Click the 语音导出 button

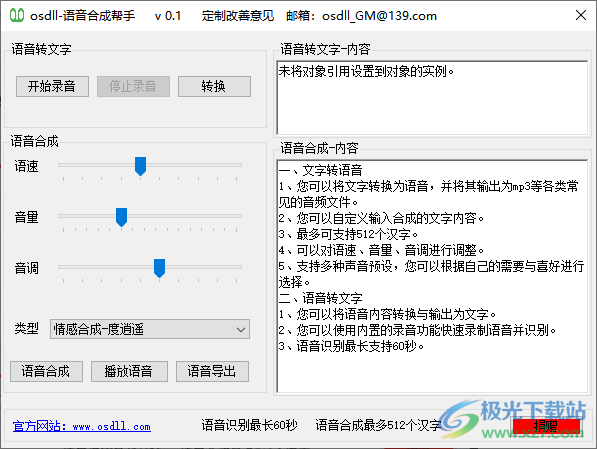[212, 371]
